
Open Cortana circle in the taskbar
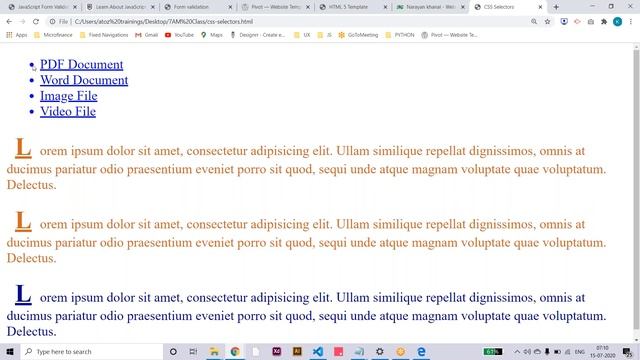(x=173, y=351)
